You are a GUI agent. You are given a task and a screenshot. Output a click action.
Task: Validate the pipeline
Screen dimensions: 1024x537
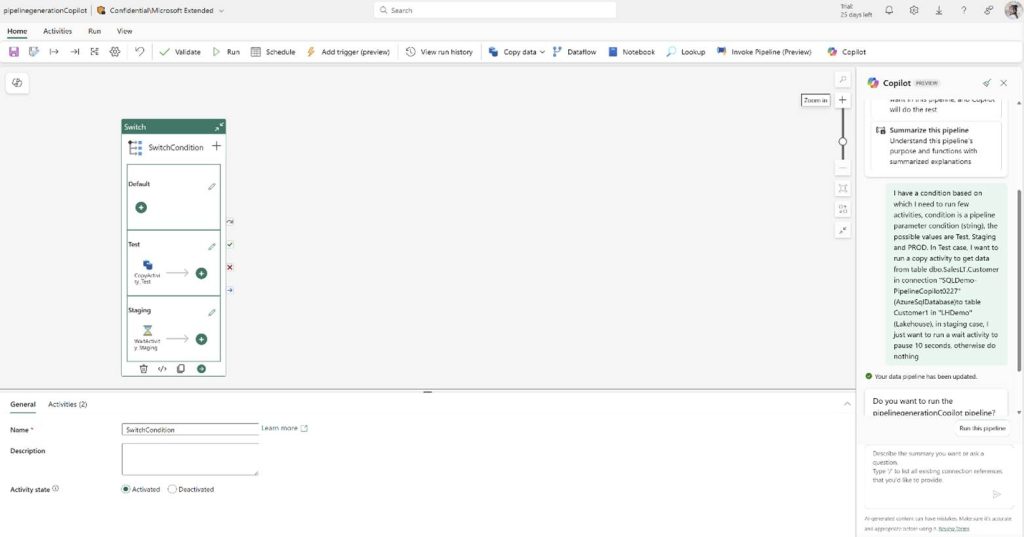tap(180, 52)
